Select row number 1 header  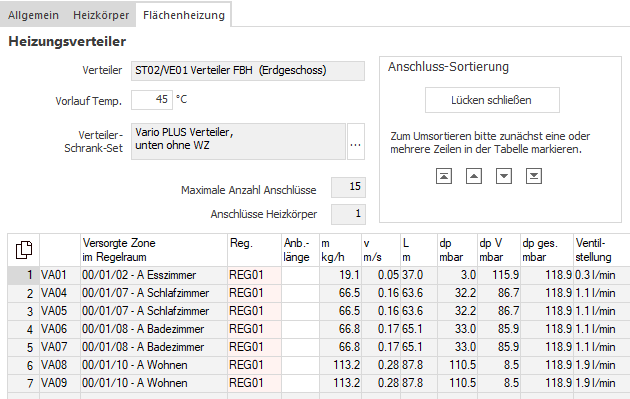coord(23,275)
